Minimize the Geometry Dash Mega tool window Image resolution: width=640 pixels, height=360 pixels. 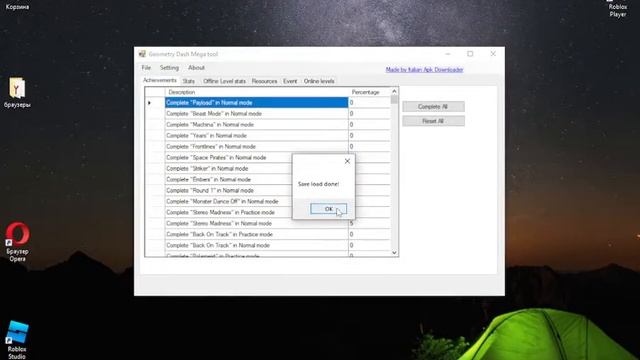pyautogui.click(x=448, y=54)
